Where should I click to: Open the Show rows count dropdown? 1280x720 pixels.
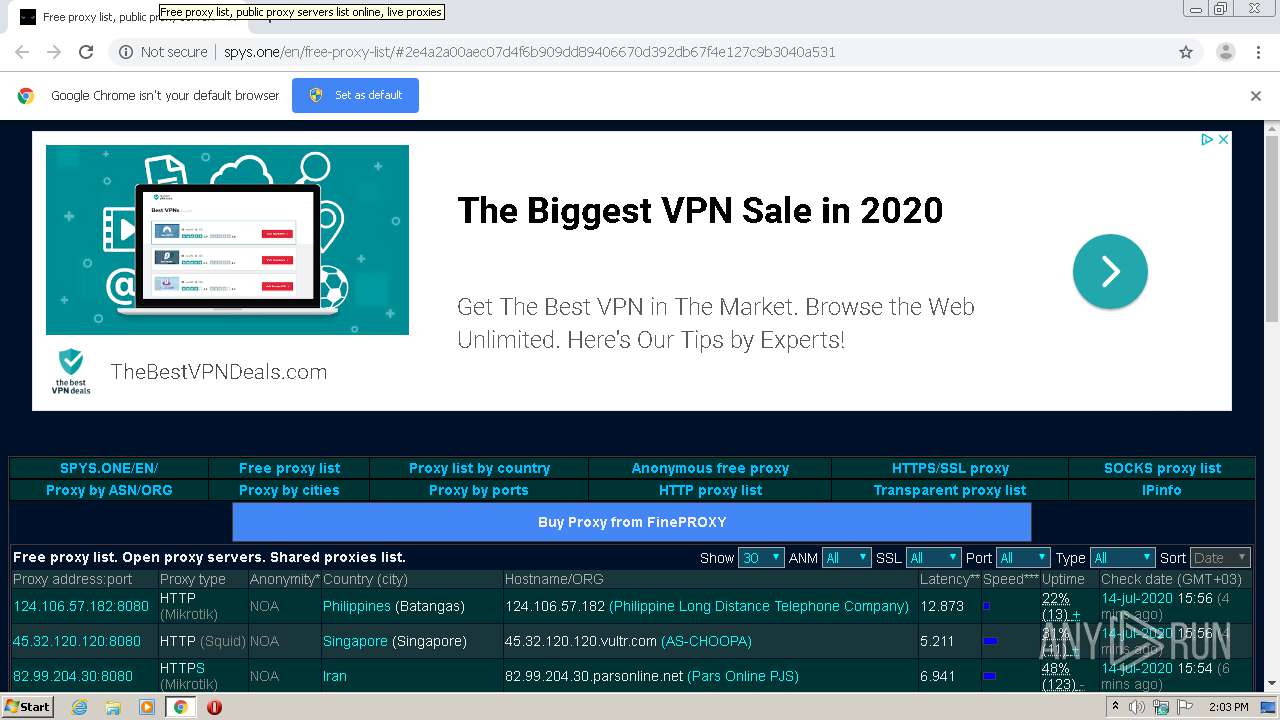click(761, 558)
